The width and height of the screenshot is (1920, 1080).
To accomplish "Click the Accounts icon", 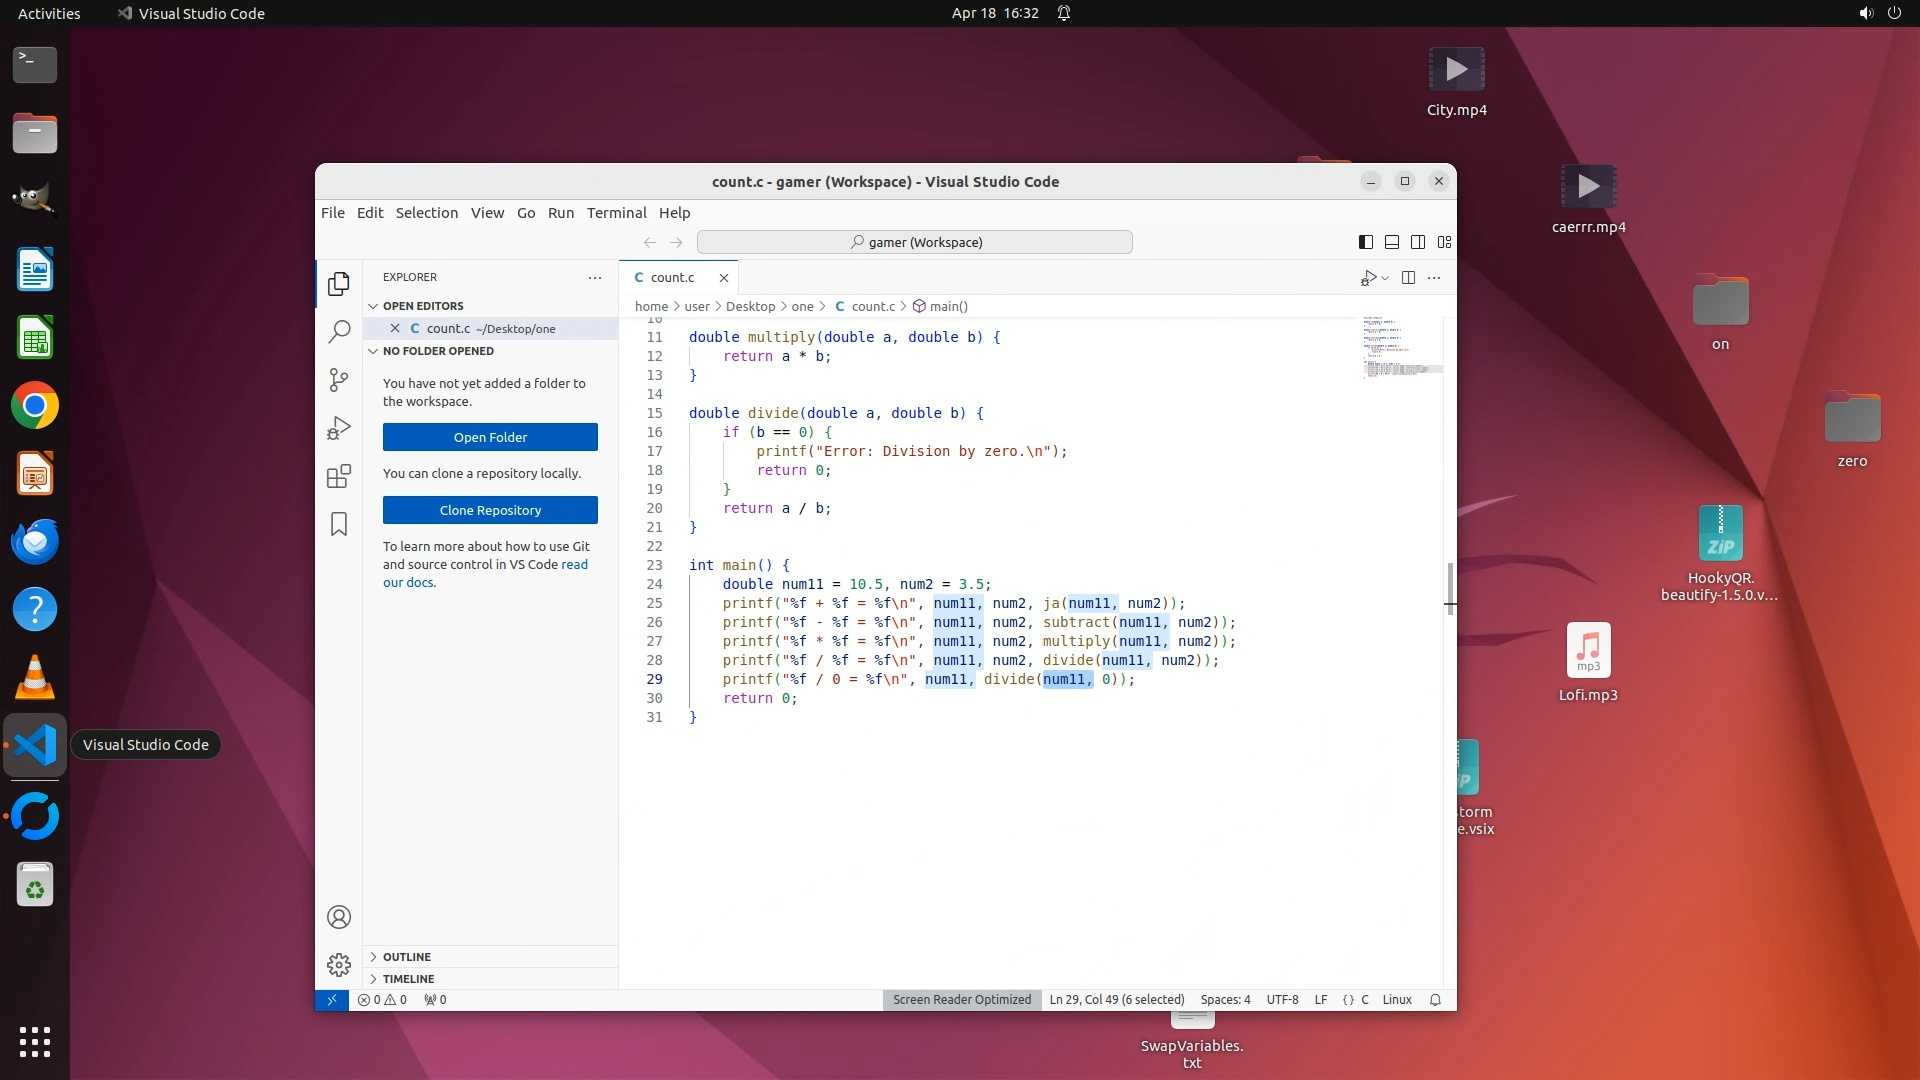I will (x=339, y=917).
